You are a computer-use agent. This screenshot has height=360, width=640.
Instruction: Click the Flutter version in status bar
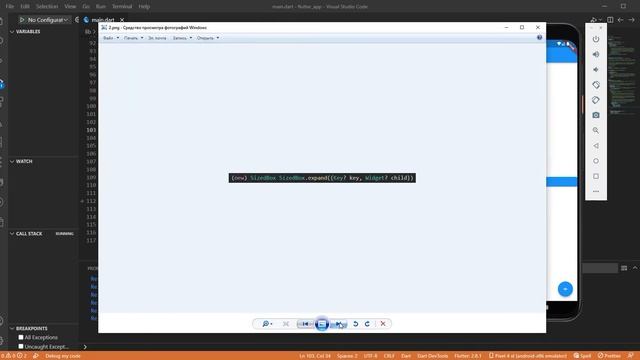[x=468, y=356]
